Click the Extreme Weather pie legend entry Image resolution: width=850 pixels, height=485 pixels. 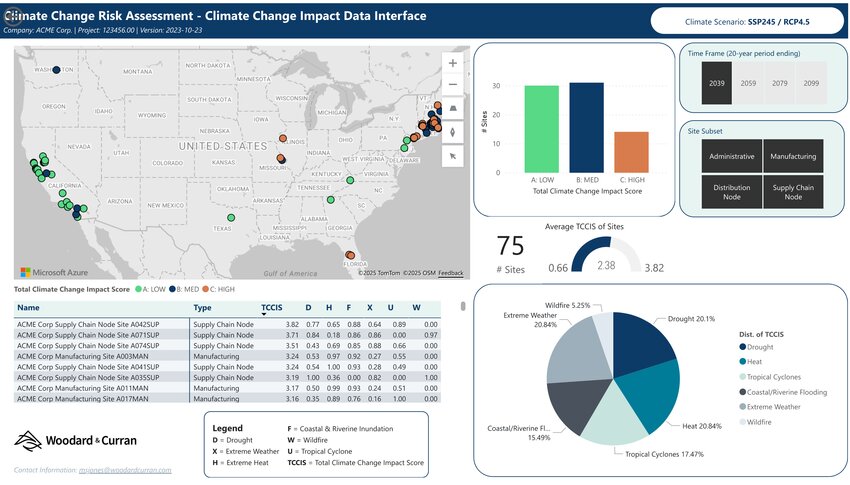(x=770, y=406)
